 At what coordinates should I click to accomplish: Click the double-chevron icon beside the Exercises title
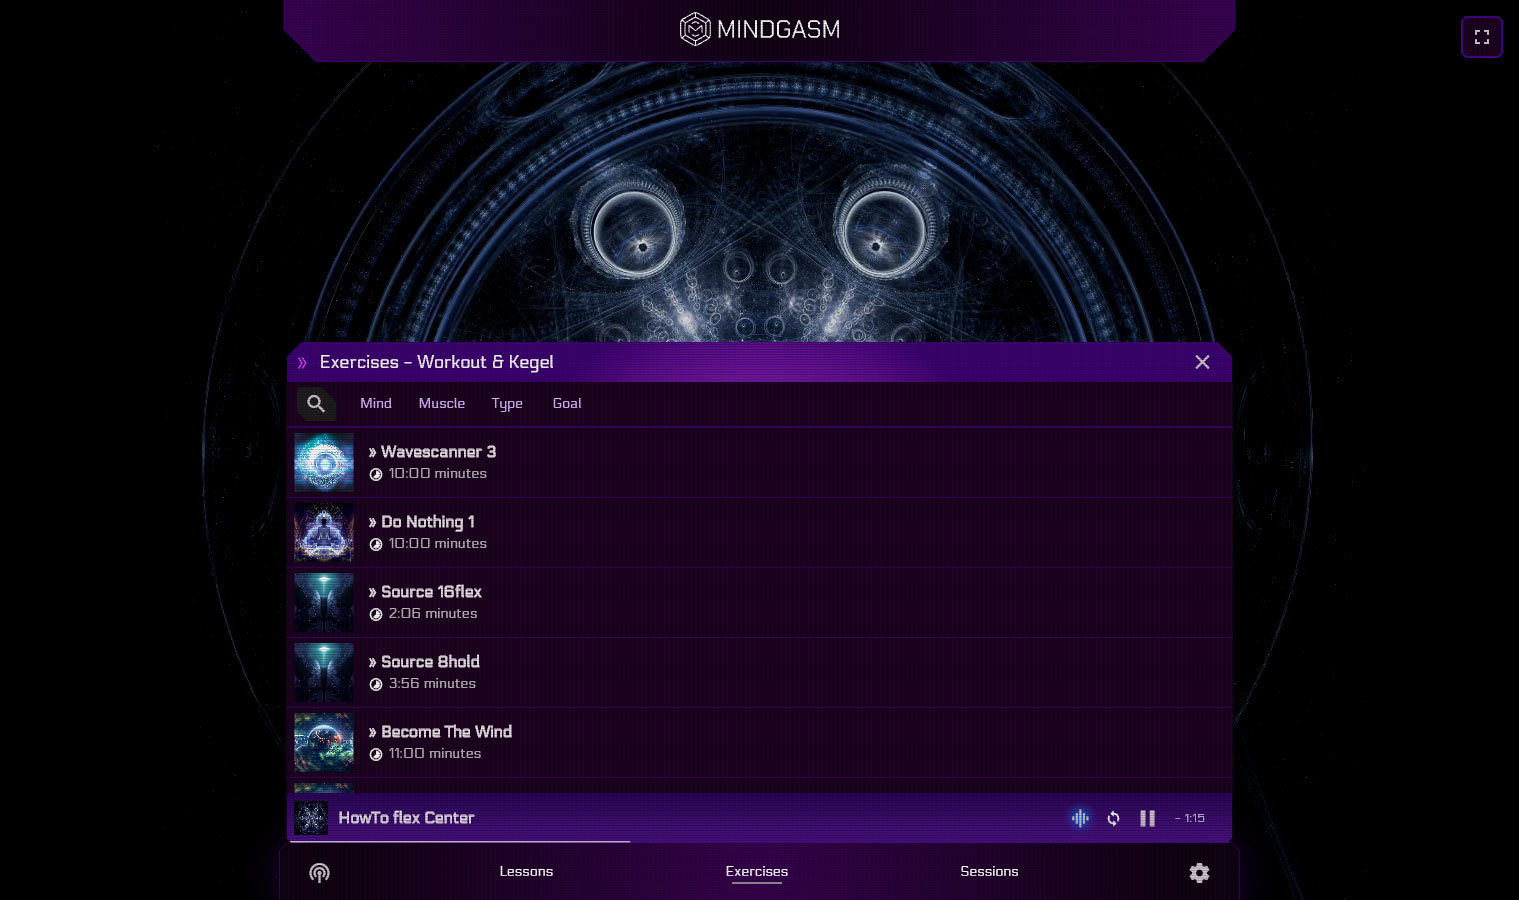tap(302, 362)
